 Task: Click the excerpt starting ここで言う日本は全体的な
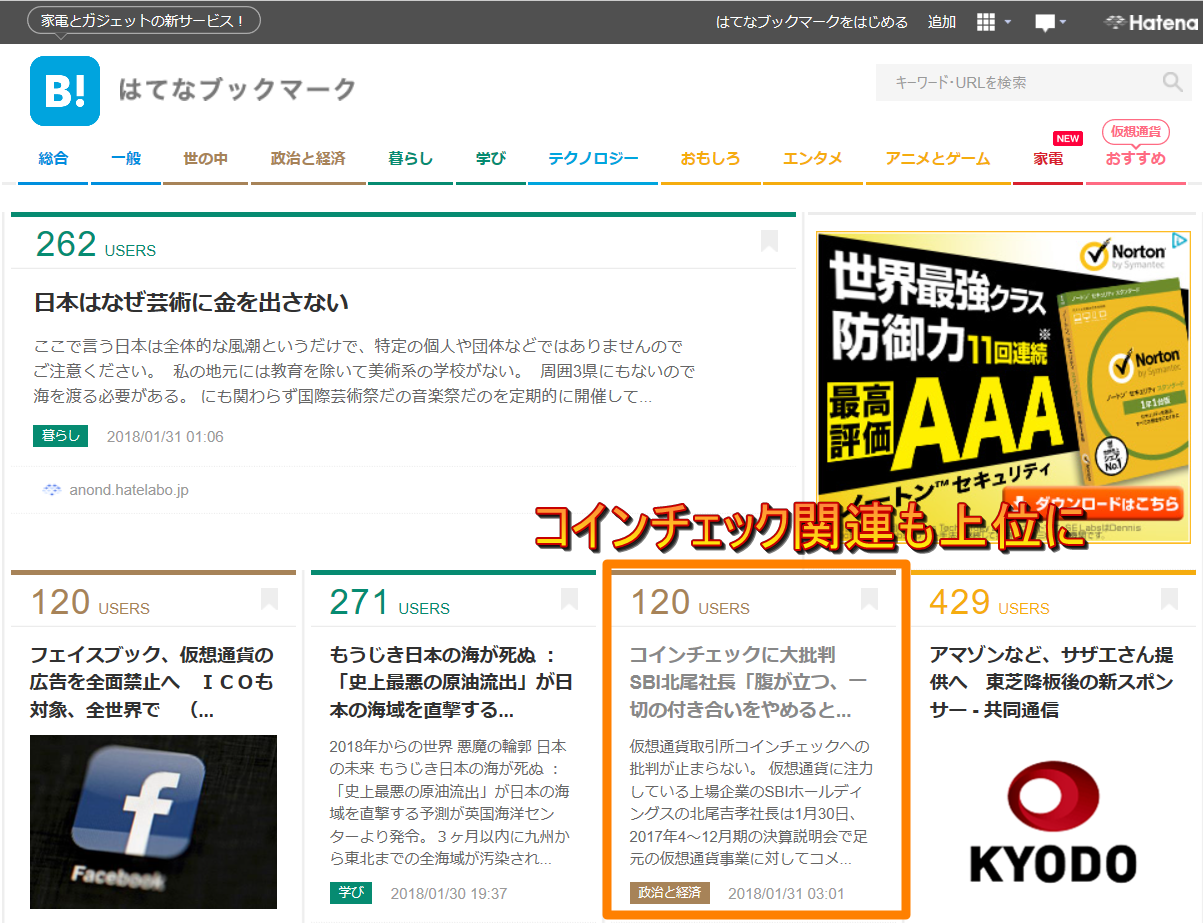click(x=364, y=372)
